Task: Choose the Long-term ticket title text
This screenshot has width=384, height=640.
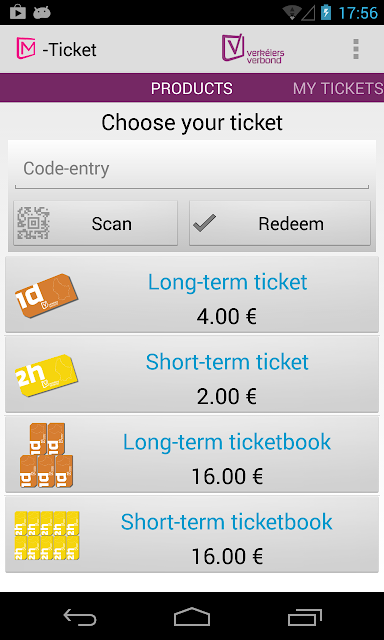Action: click(227, 282)
